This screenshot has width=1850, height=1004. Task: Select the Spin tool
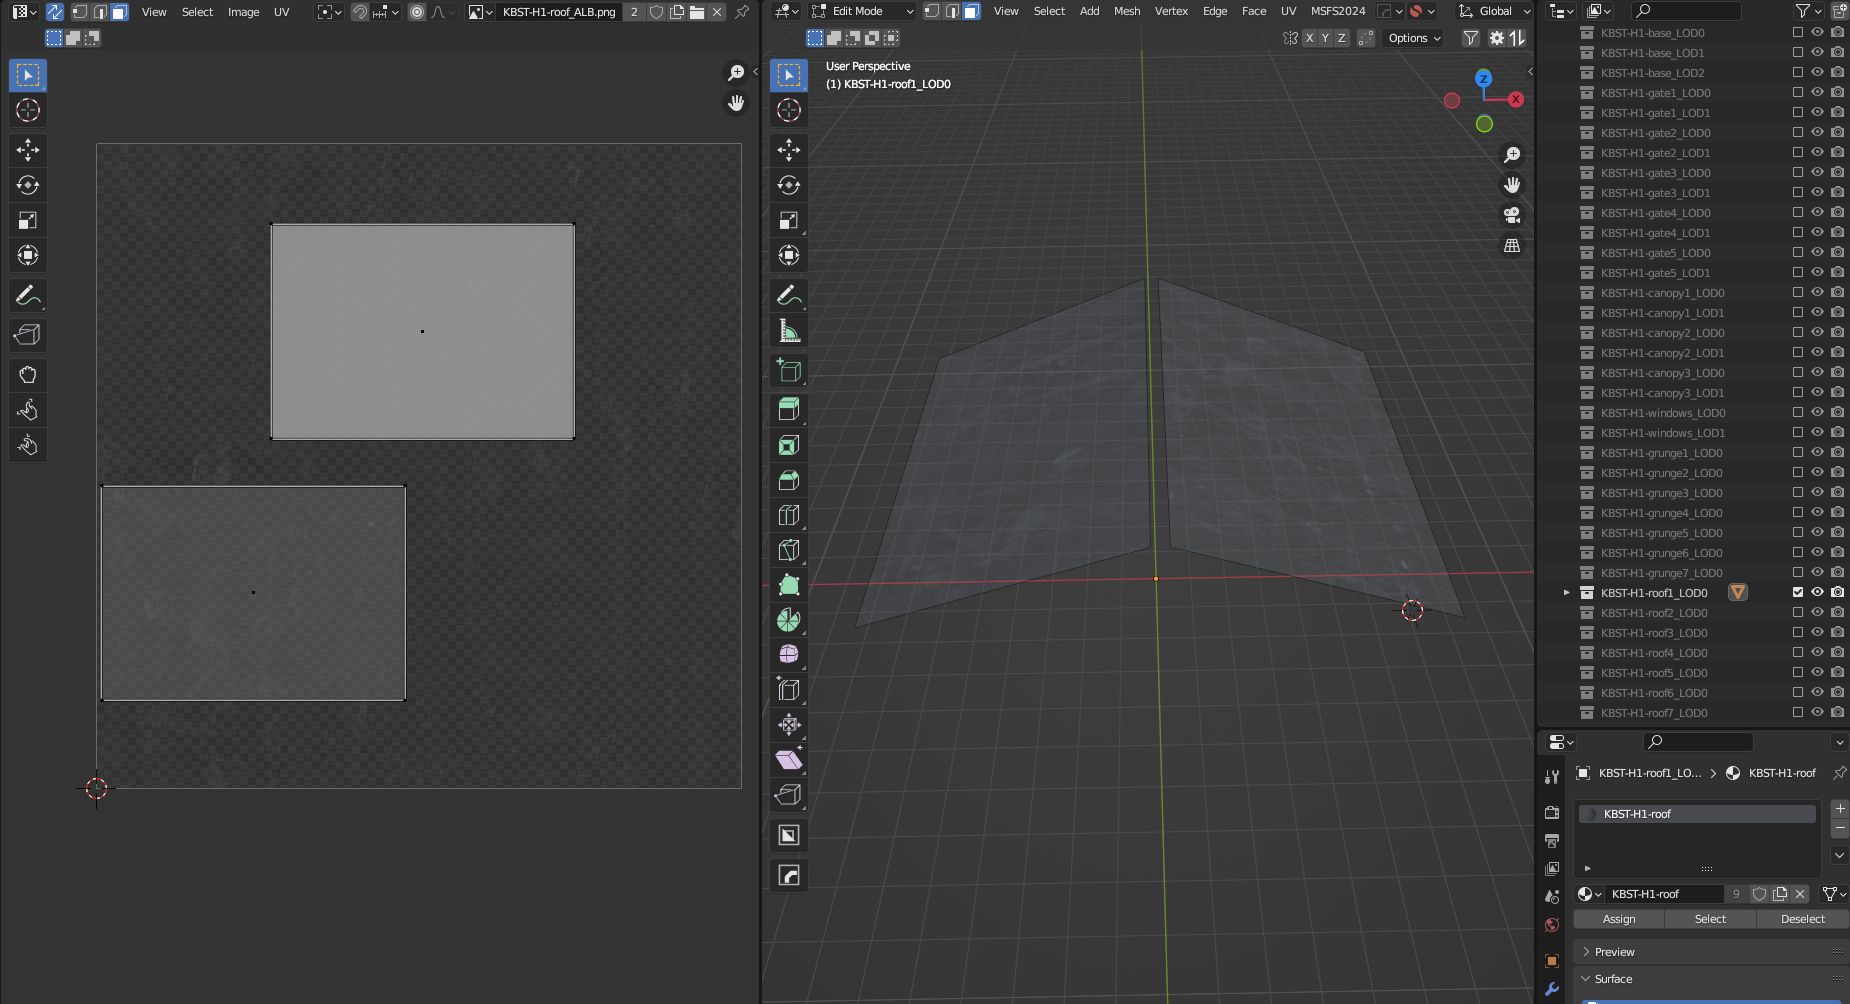[x=789, y=620]
